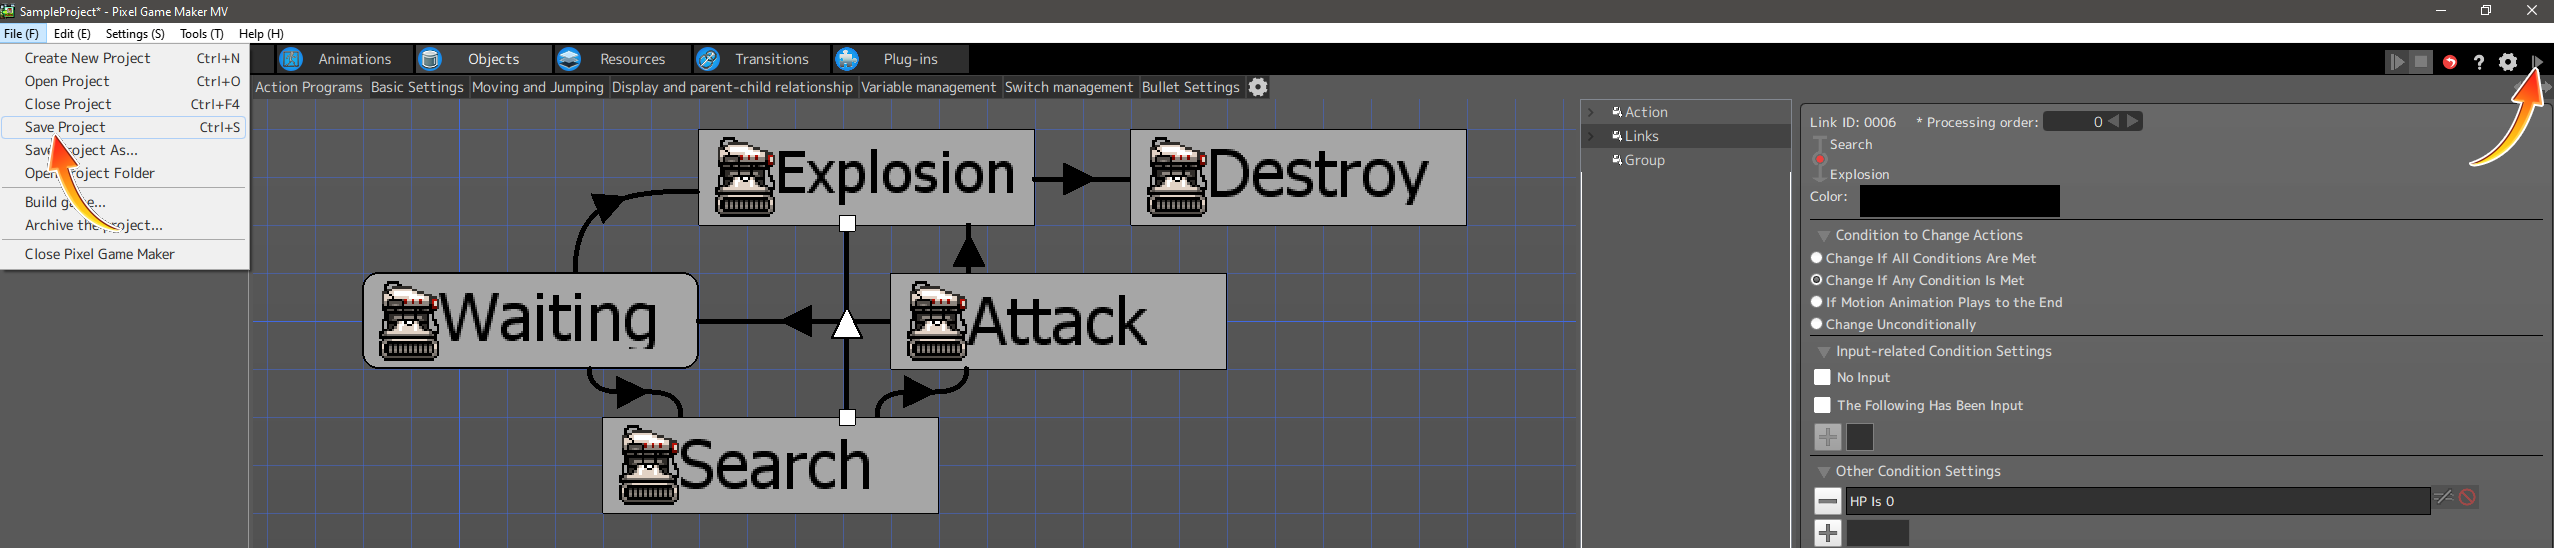Open settings gear in top-right toolbar
This screenshot has height=548, width=2554.
[2508, 62]
